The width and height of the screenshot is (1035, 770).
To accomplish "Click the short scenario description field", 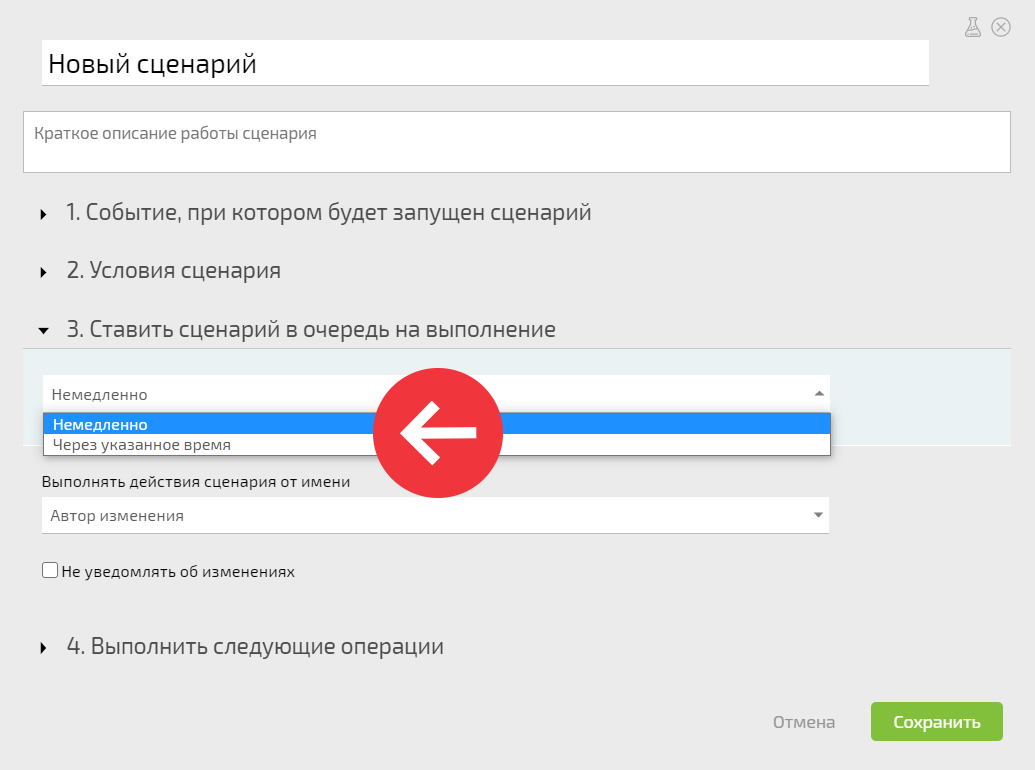I will 517,142.
